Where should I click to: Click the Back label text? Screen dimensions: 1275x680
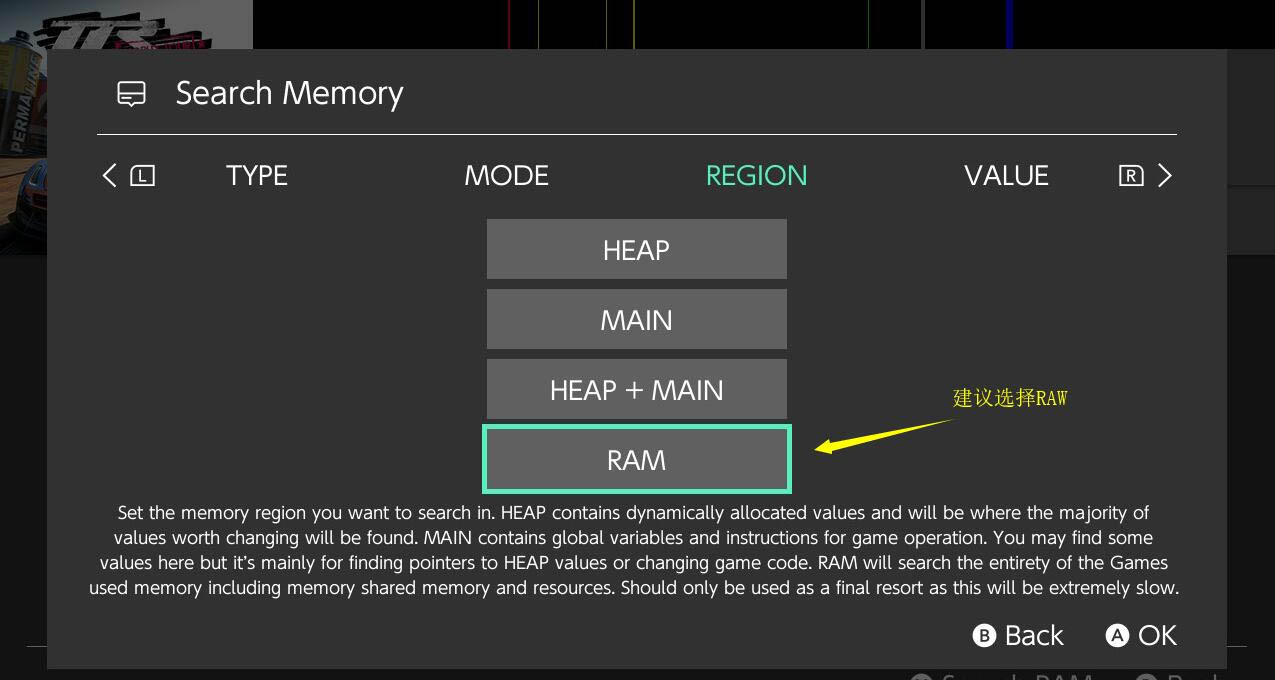click(1034, 636)
